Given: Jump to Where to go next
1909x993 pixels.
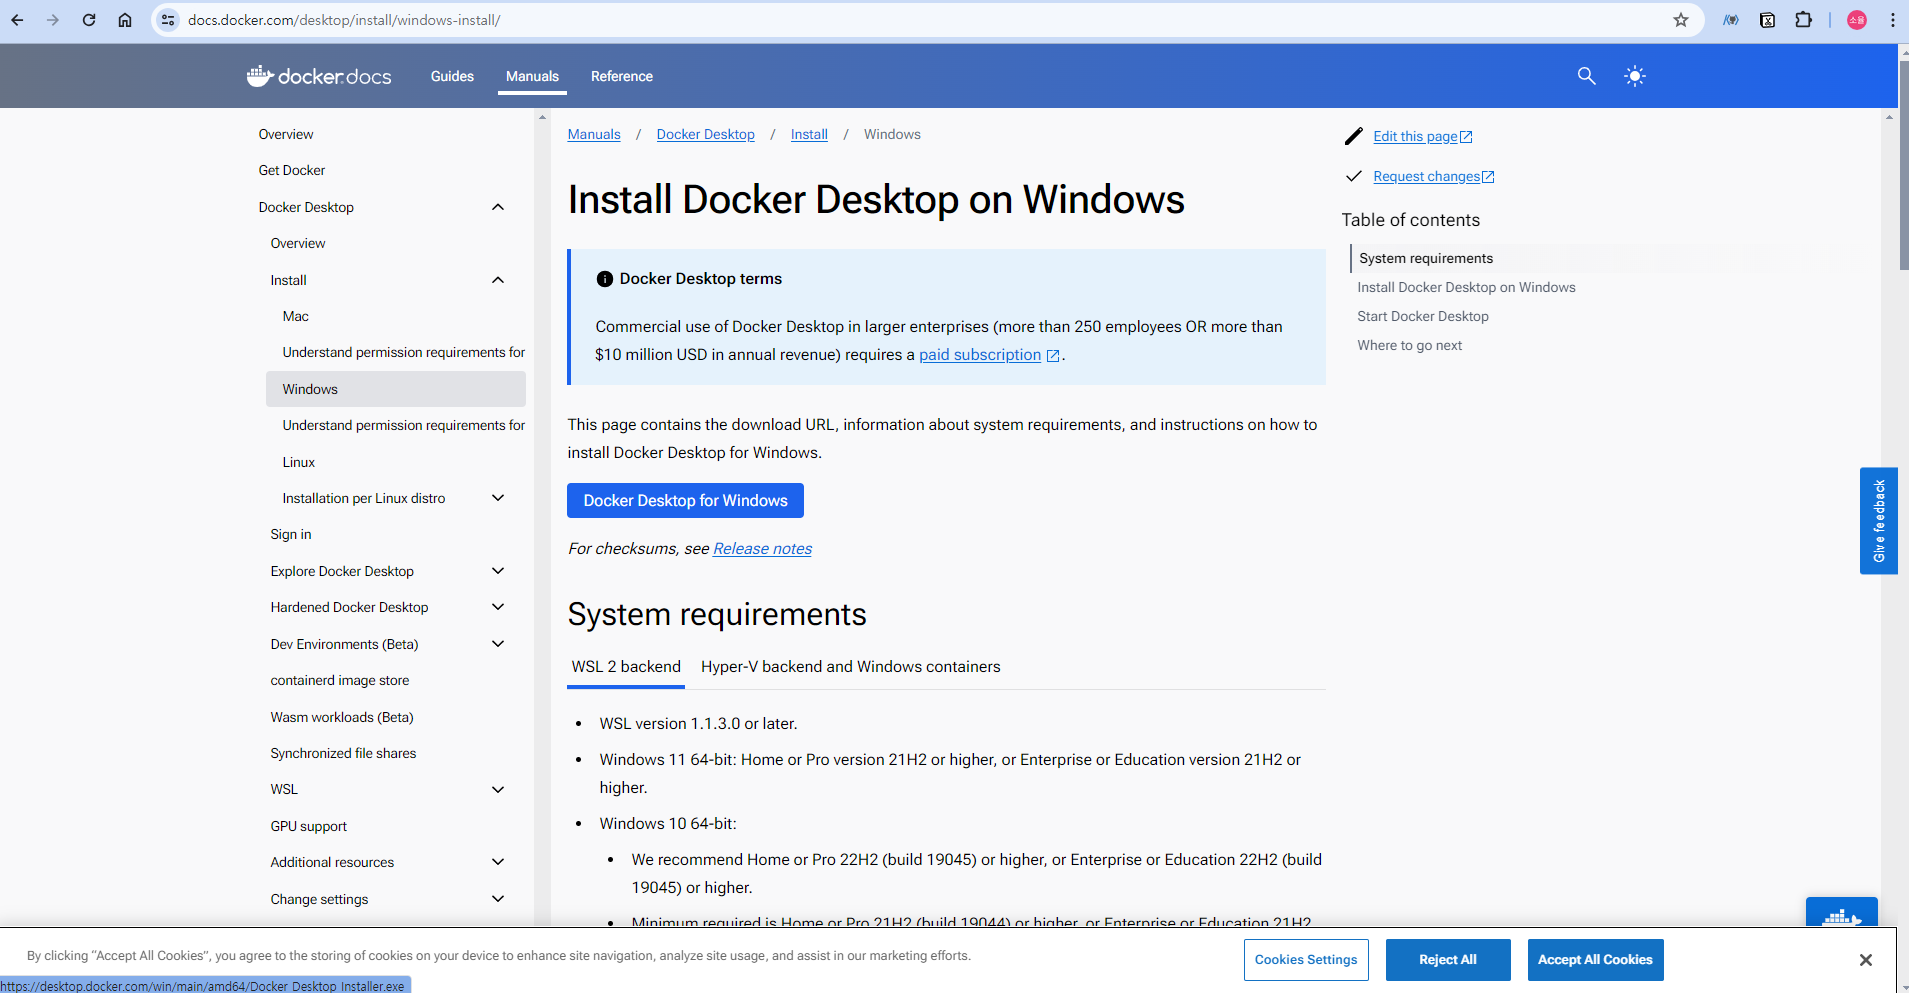Looking at the screenshot, I should [1409, 345].
